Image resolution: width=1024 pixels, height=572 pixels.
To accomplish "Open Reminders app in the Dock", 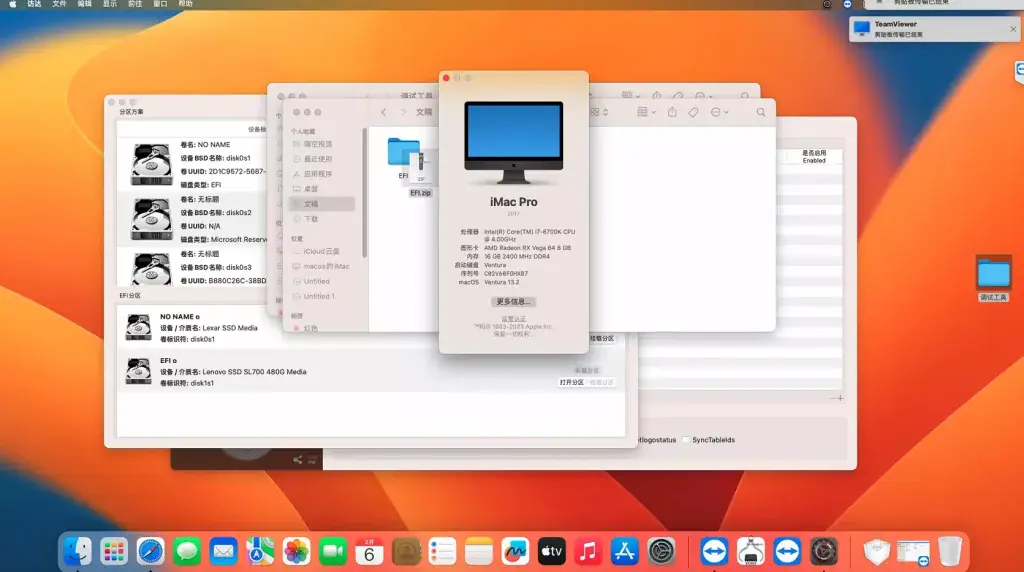I will point(442,552).
